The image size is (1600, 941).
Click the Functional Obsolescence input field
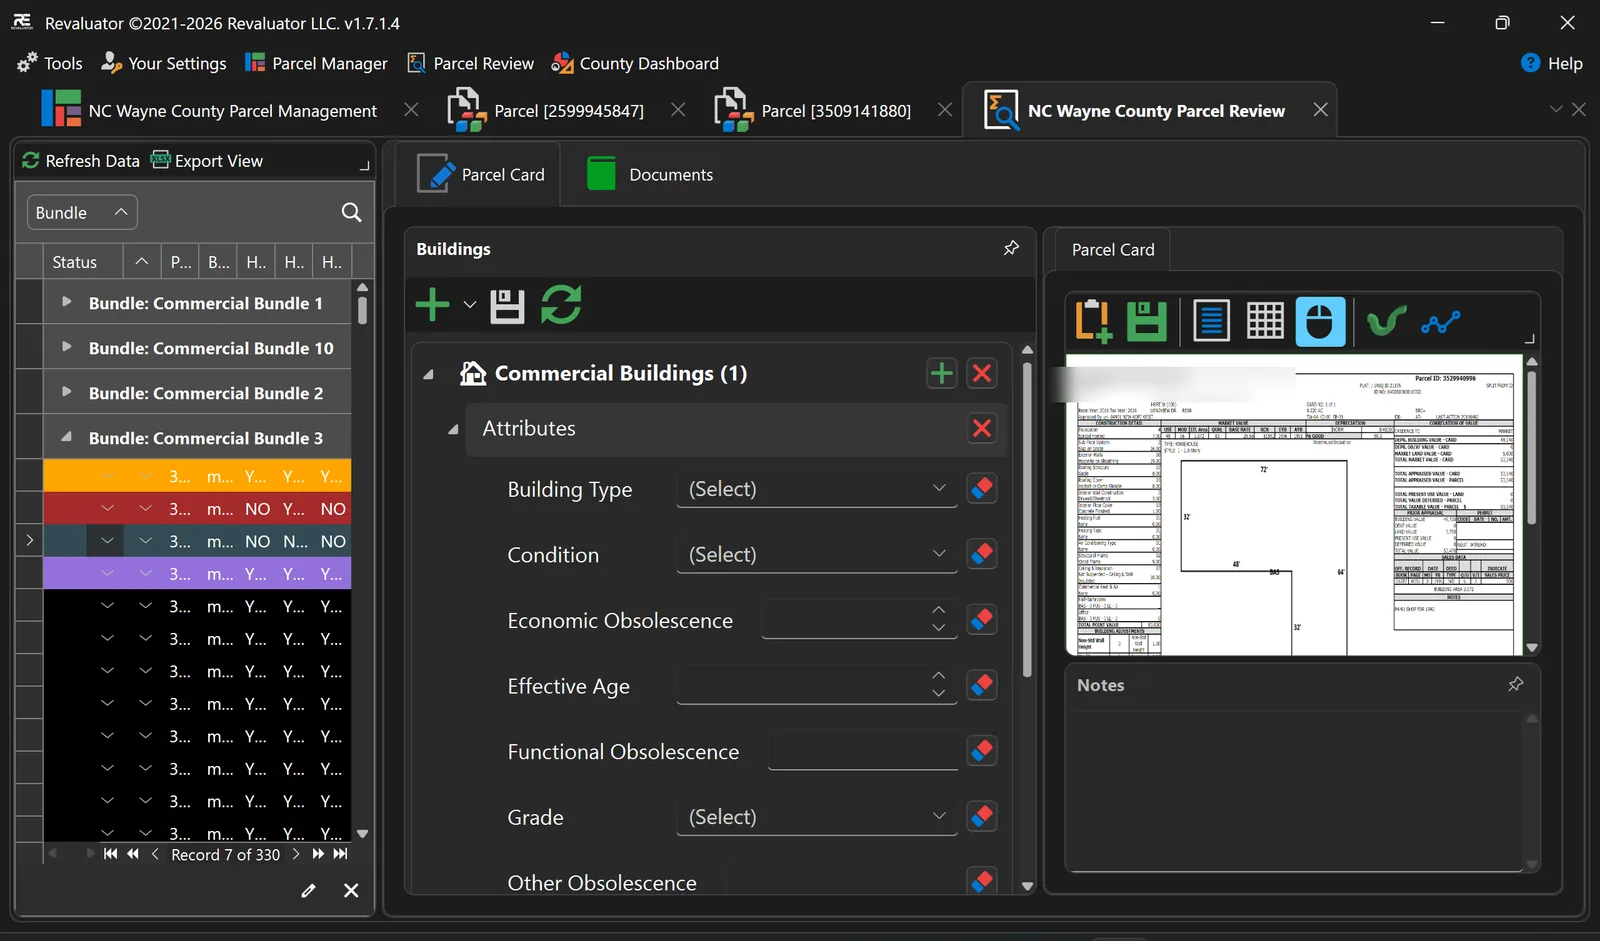tap(863, 752)
